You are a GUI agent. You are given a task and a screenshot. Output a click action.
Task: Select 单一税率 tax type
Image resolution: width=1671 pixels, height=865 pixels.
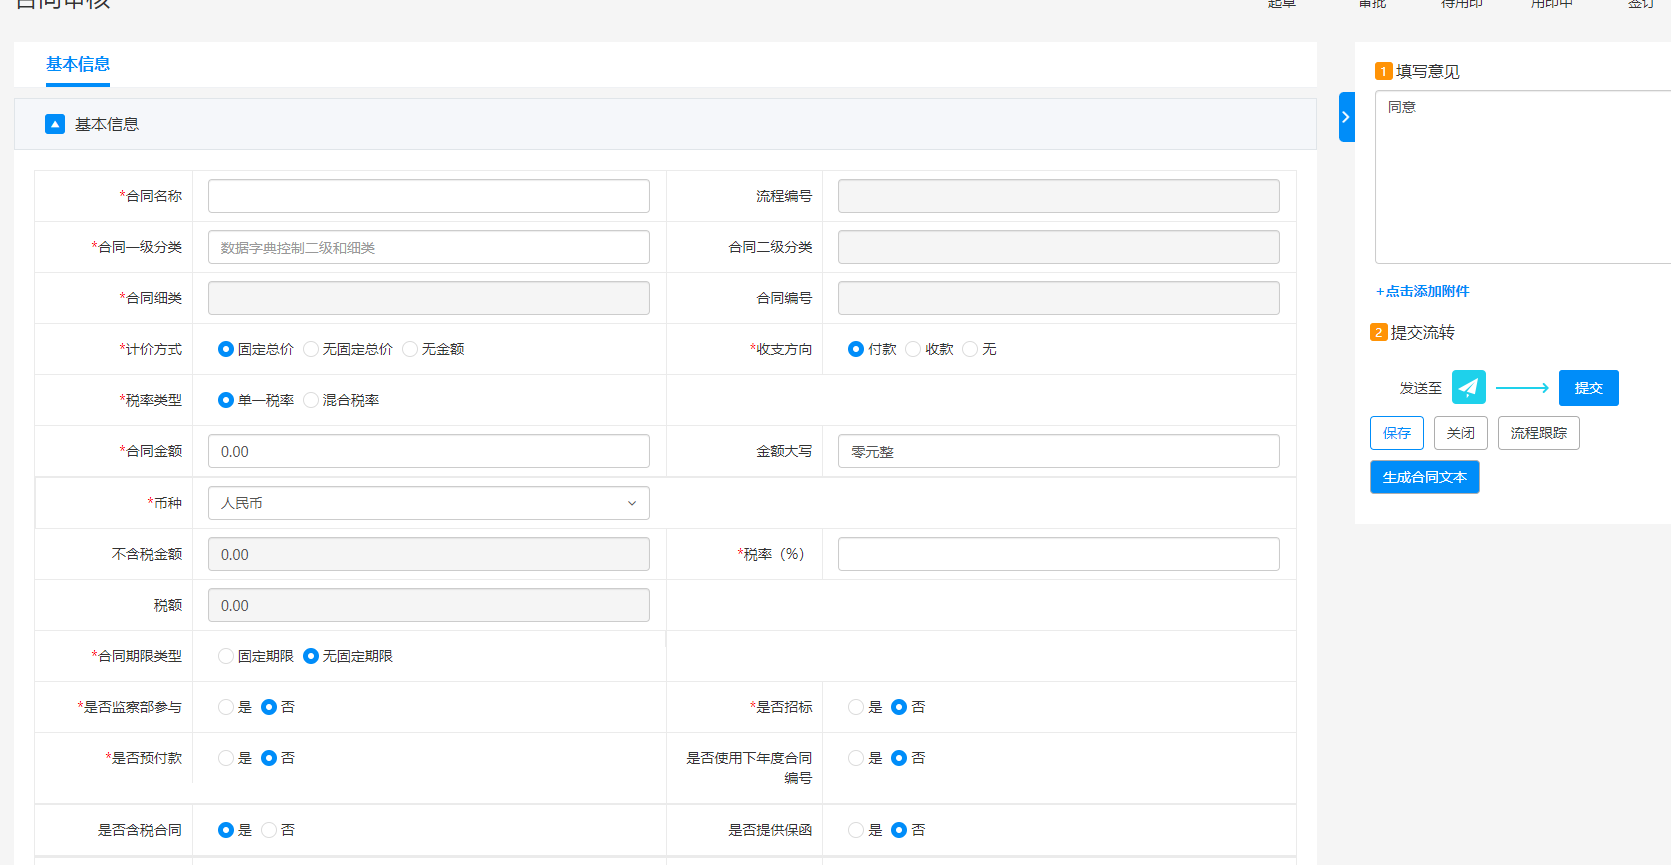[226, 400]
